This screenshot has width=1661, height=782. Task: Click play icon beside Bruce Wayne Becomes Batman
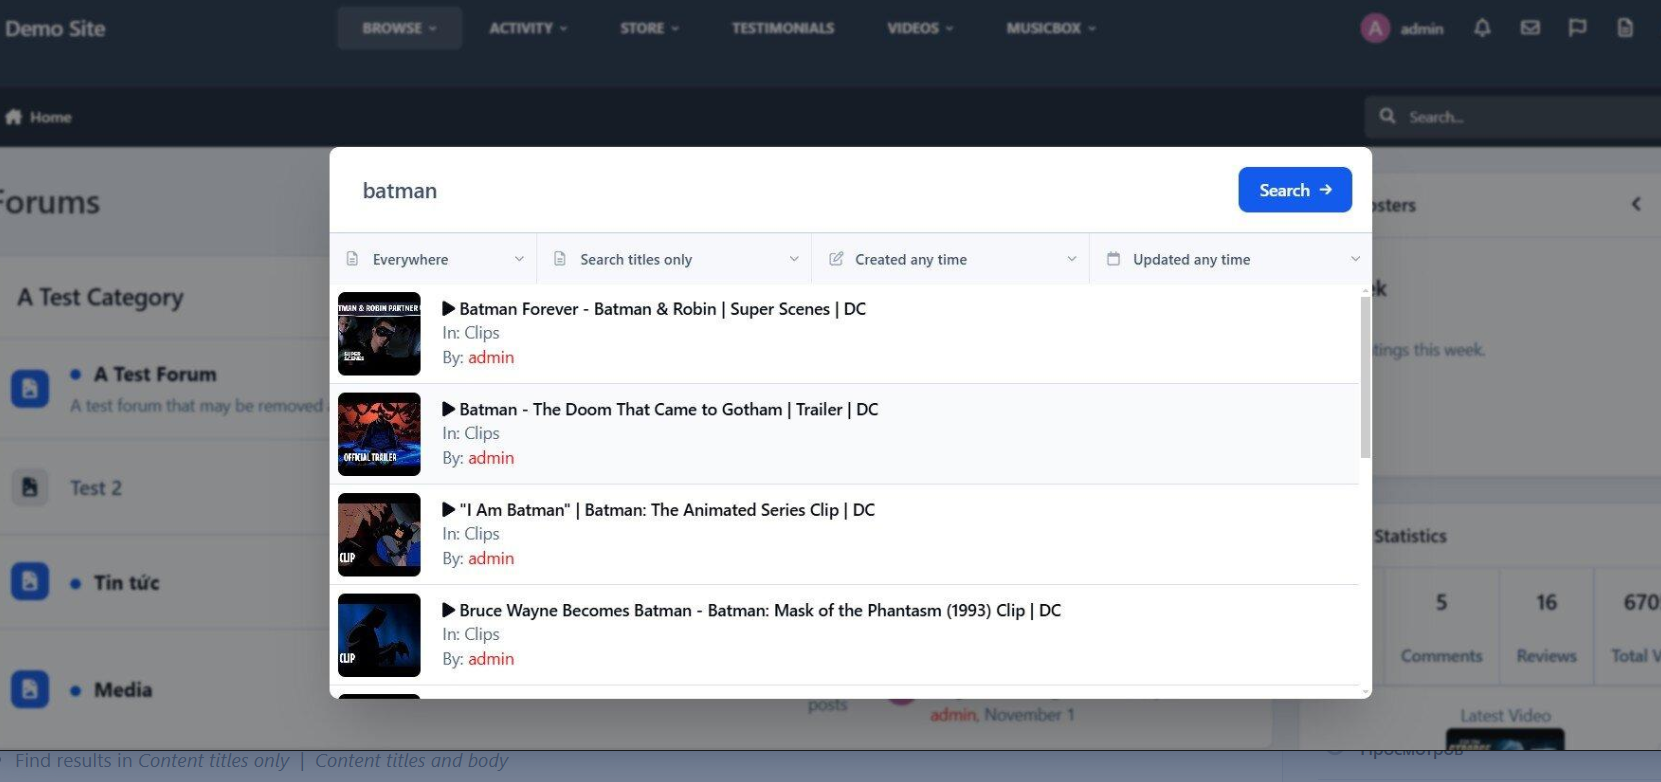click(449, 610)
